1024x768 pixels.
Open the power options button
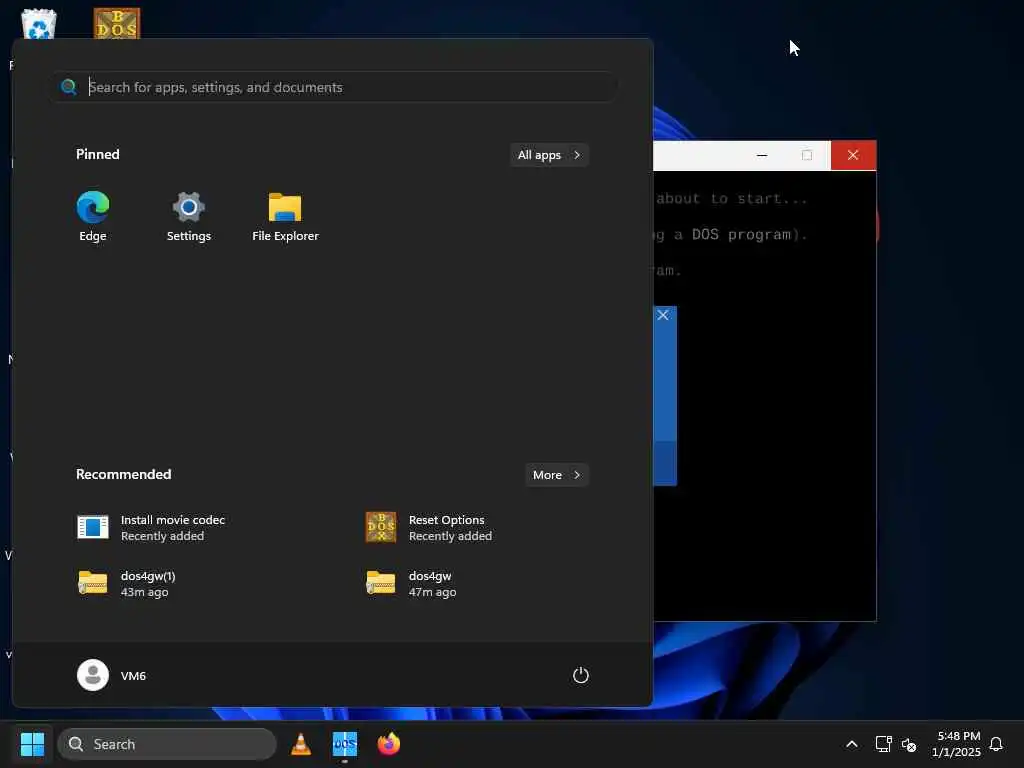(x=581, y=675)
